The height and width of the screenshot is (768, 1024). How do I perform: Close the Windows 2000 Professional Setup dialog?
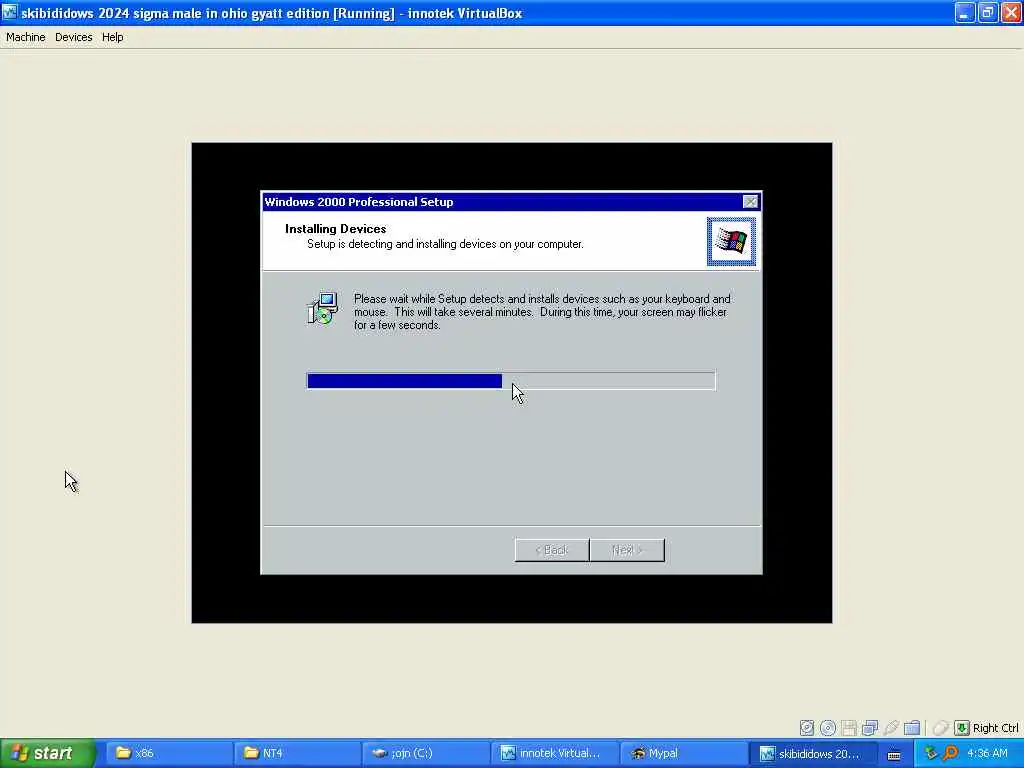tap(750, 202)
